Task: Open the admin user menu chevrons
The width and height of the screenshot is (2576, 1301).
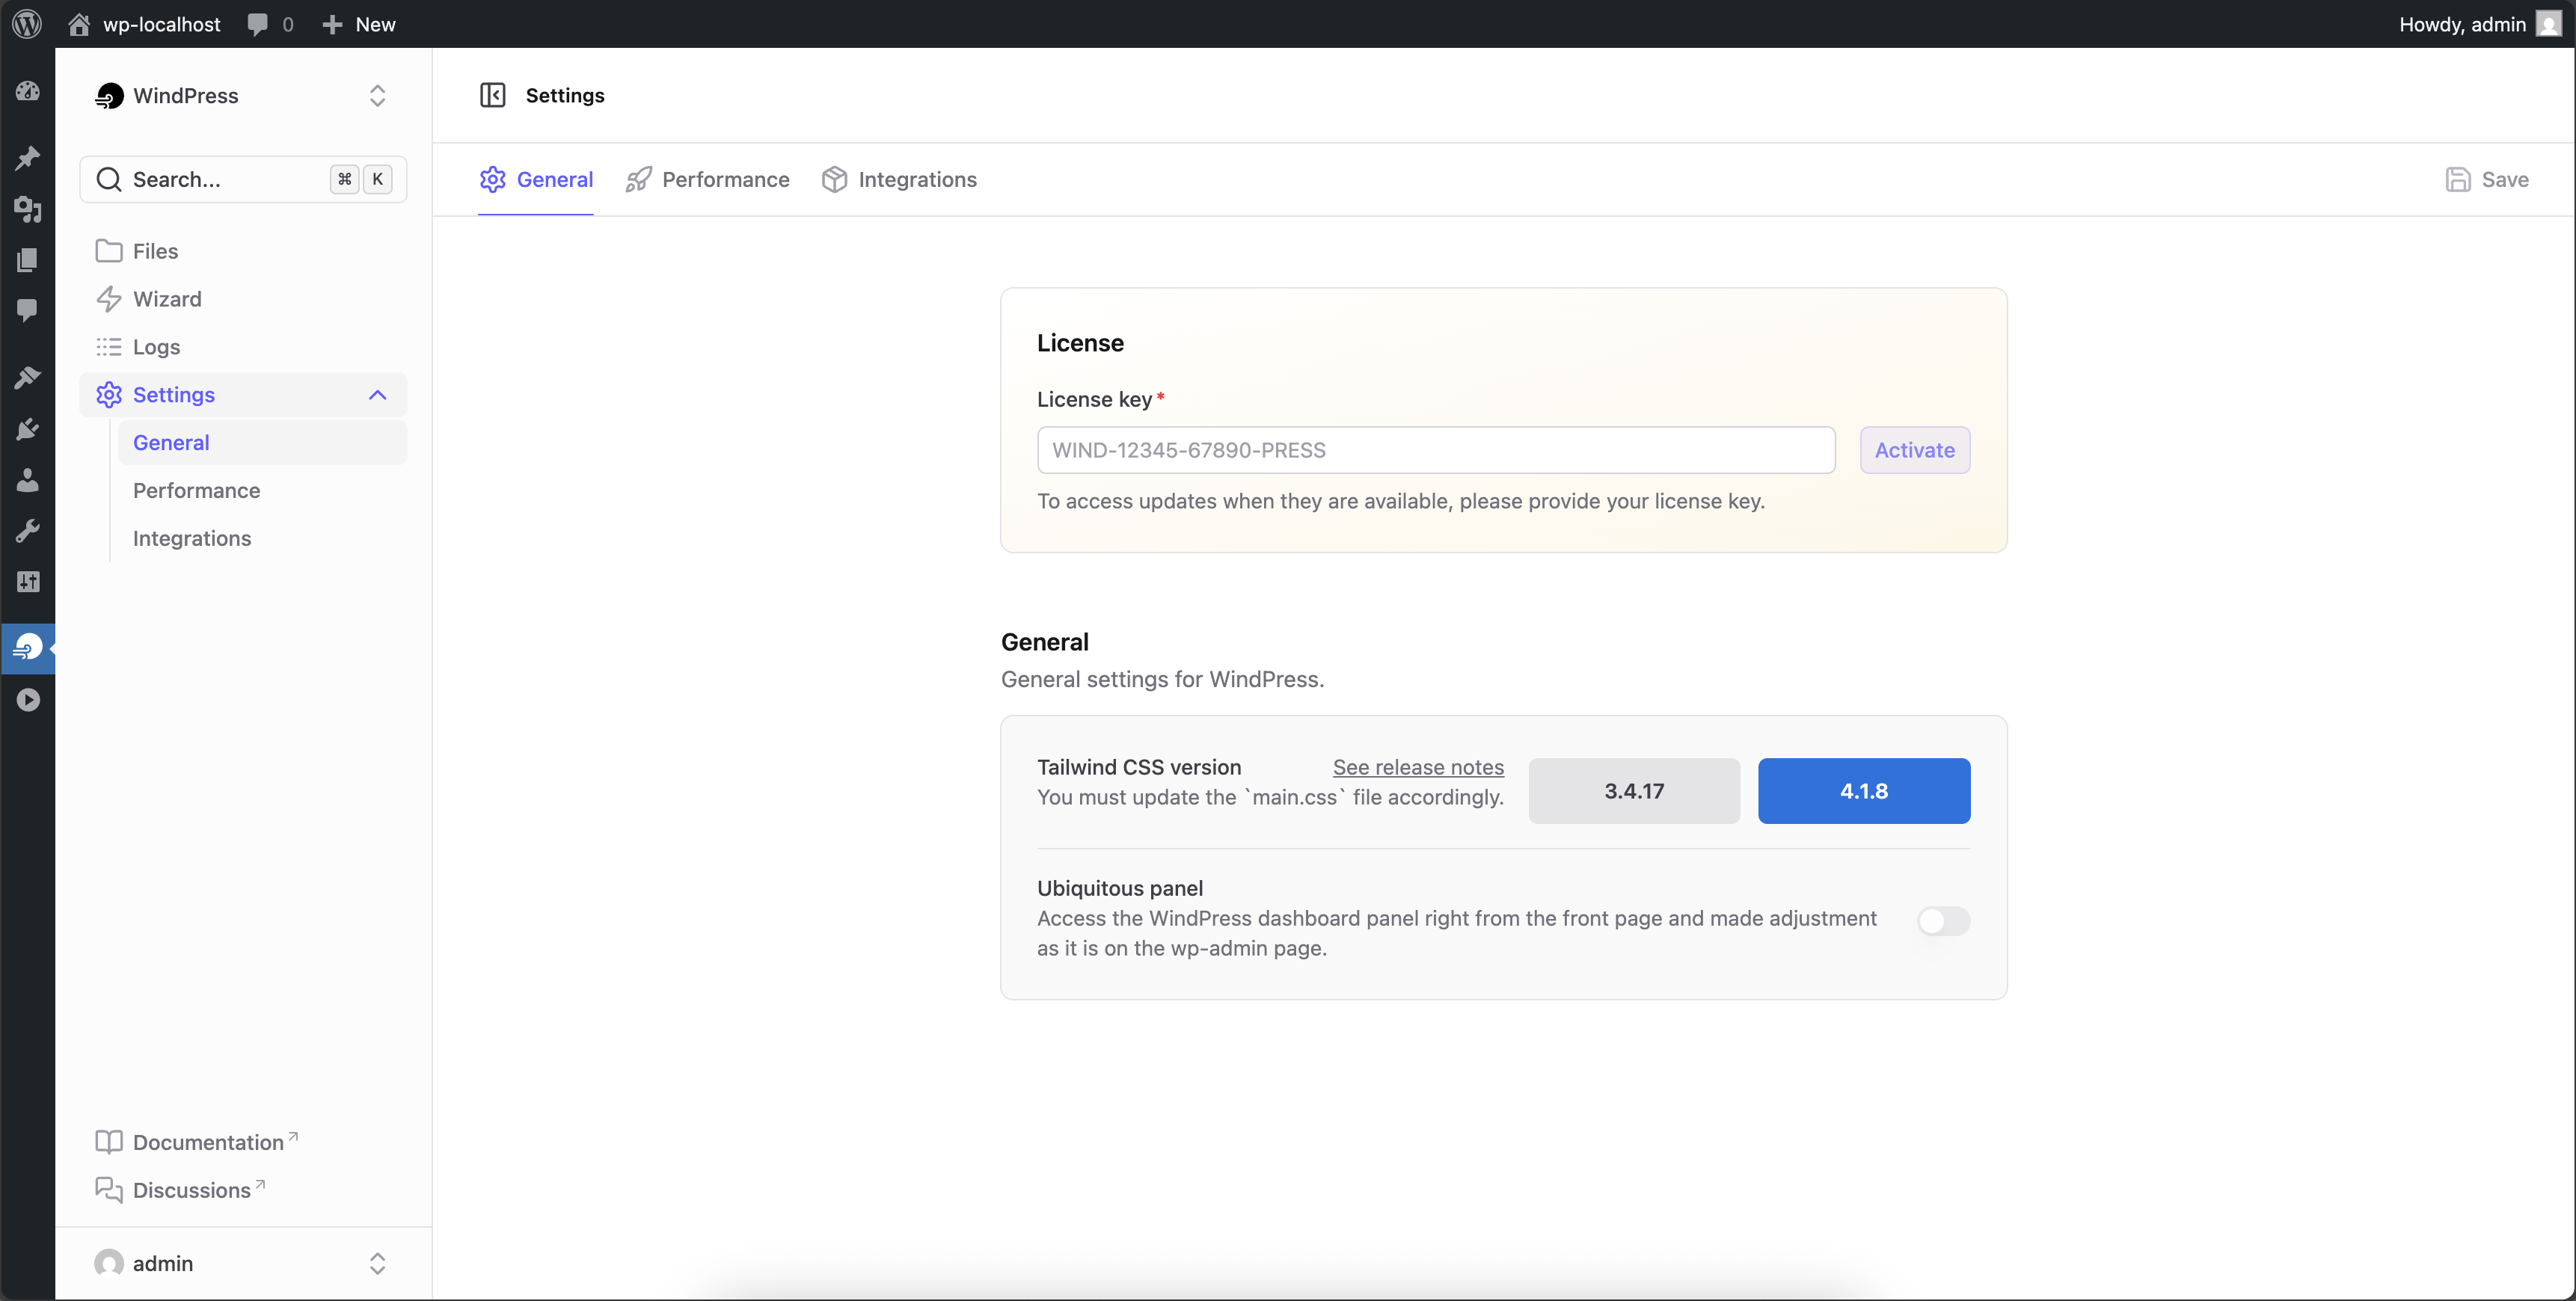Action: coord(377,1263)
